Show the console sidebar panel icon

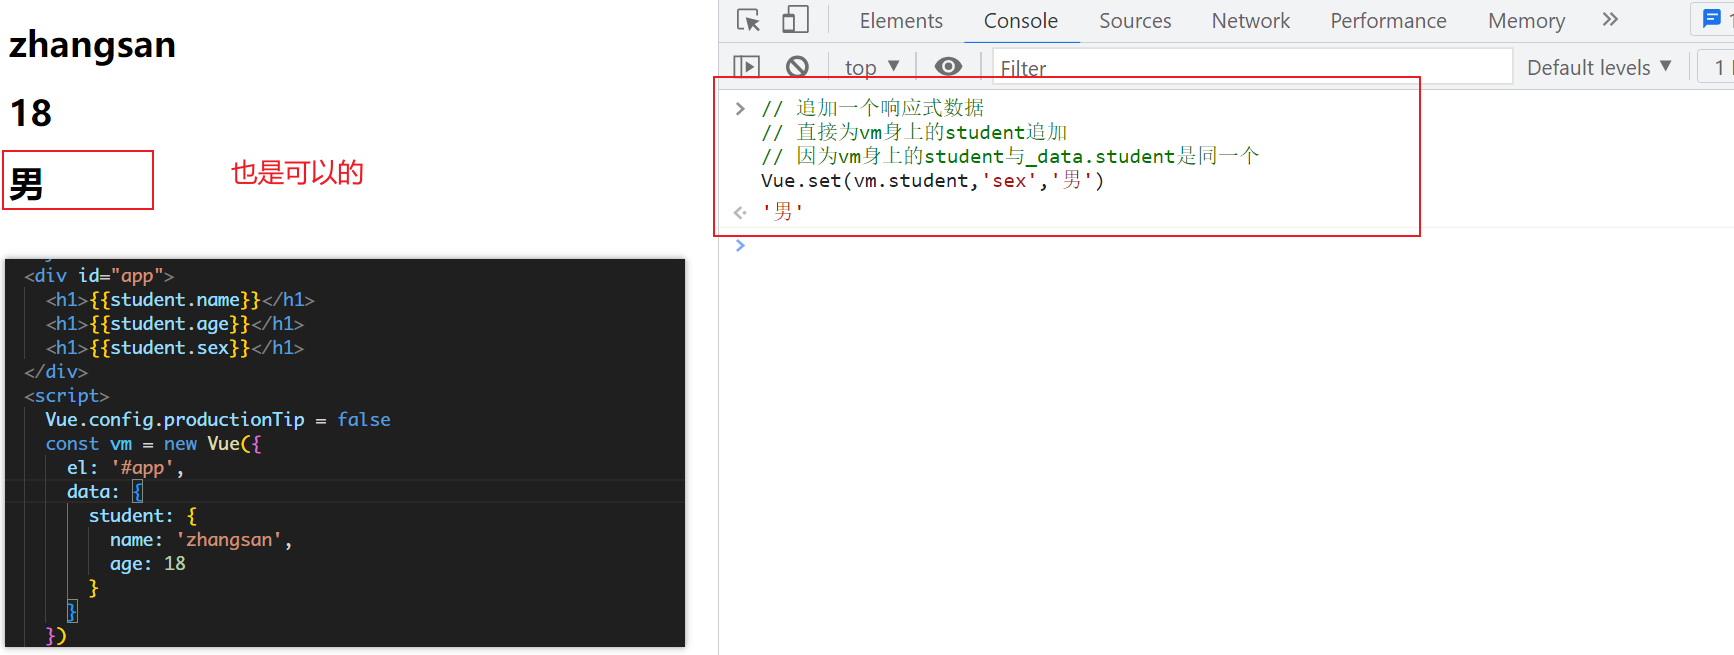[746, 67]
